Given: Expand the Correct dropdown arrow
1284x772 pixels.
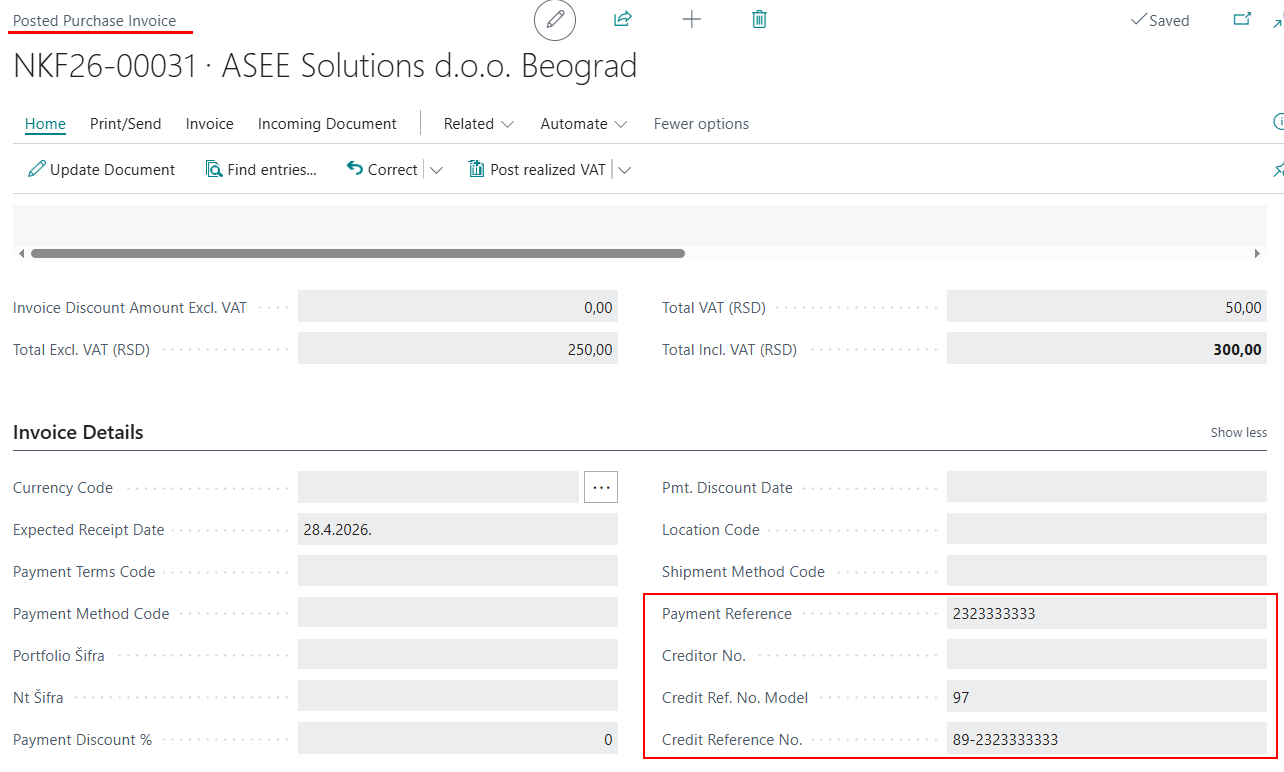Looking at the screenshot, I should [436, 170].
